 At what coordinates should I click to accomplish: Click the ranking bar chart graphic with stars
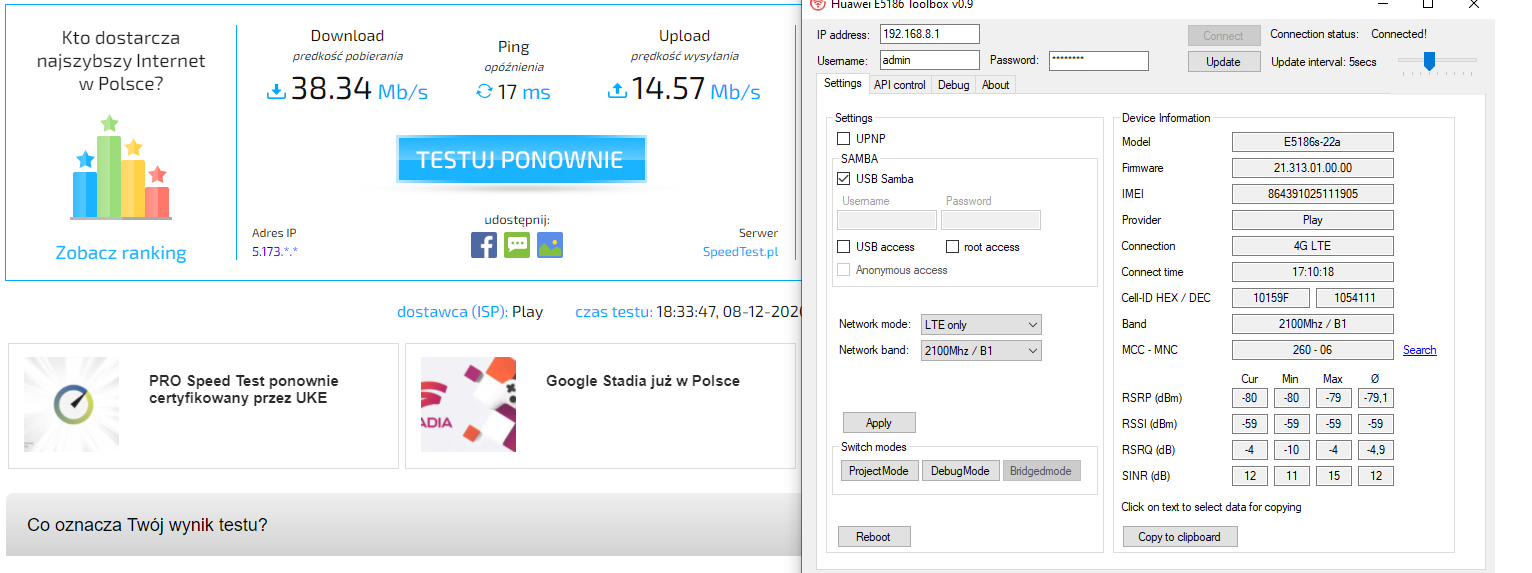(x=120, y=167)
